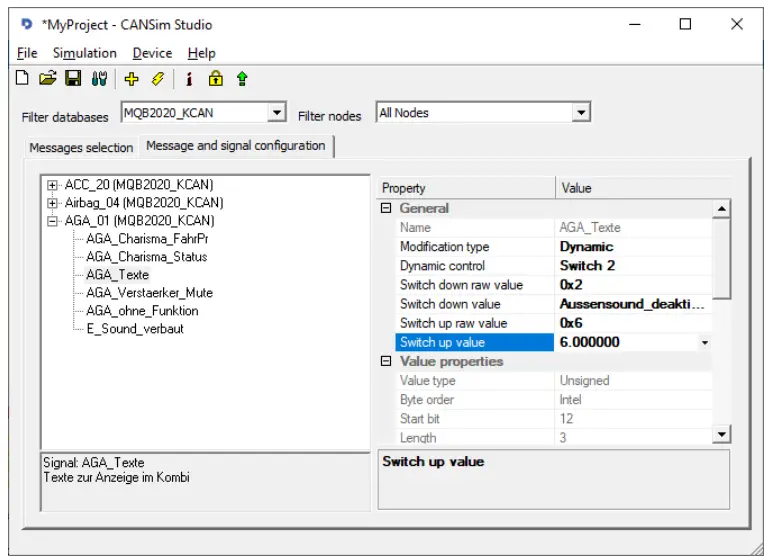Collapse the AGA_01 tree node
The width and height of the screenshot is (771, 559).
[53, 221]
